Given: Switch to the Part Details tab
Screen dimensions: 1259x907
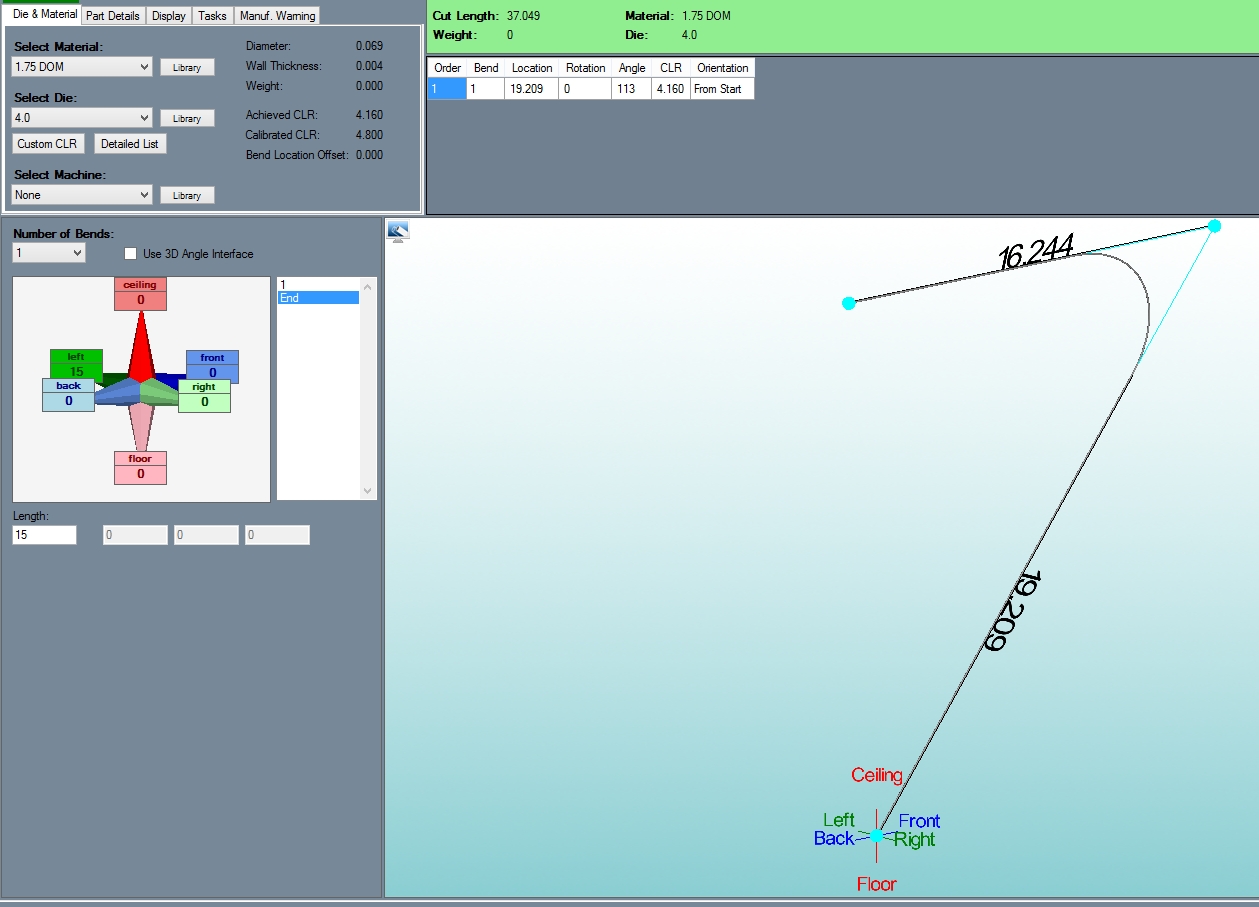Looking at the screenshot, I should click(x=114, y=16).
